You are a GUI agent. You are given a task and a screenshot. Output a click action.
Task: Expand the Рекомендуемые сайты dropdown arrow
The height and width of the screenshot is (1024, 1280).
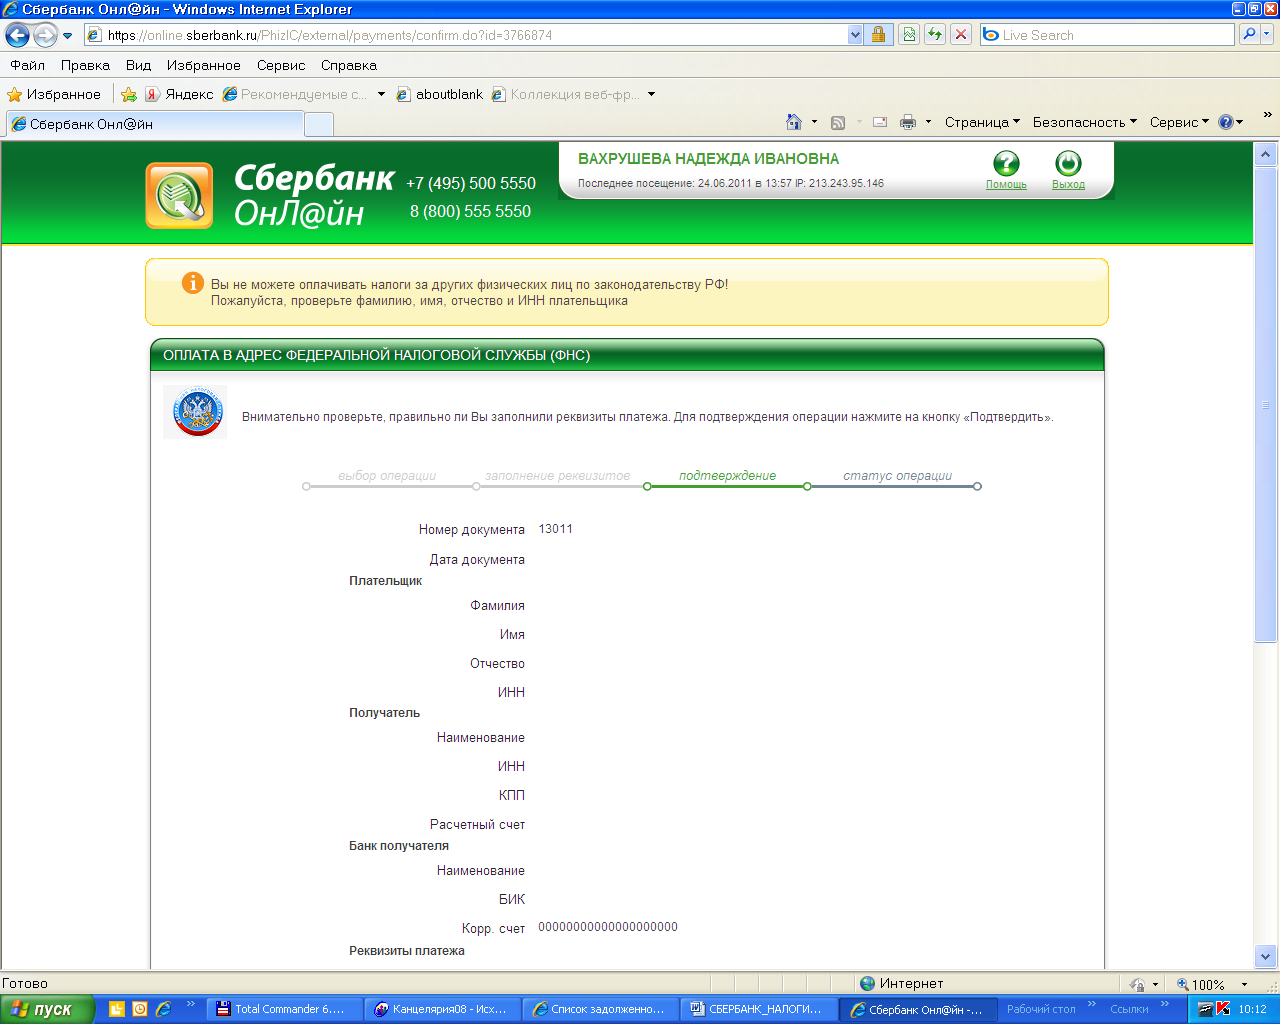[381, 94]
